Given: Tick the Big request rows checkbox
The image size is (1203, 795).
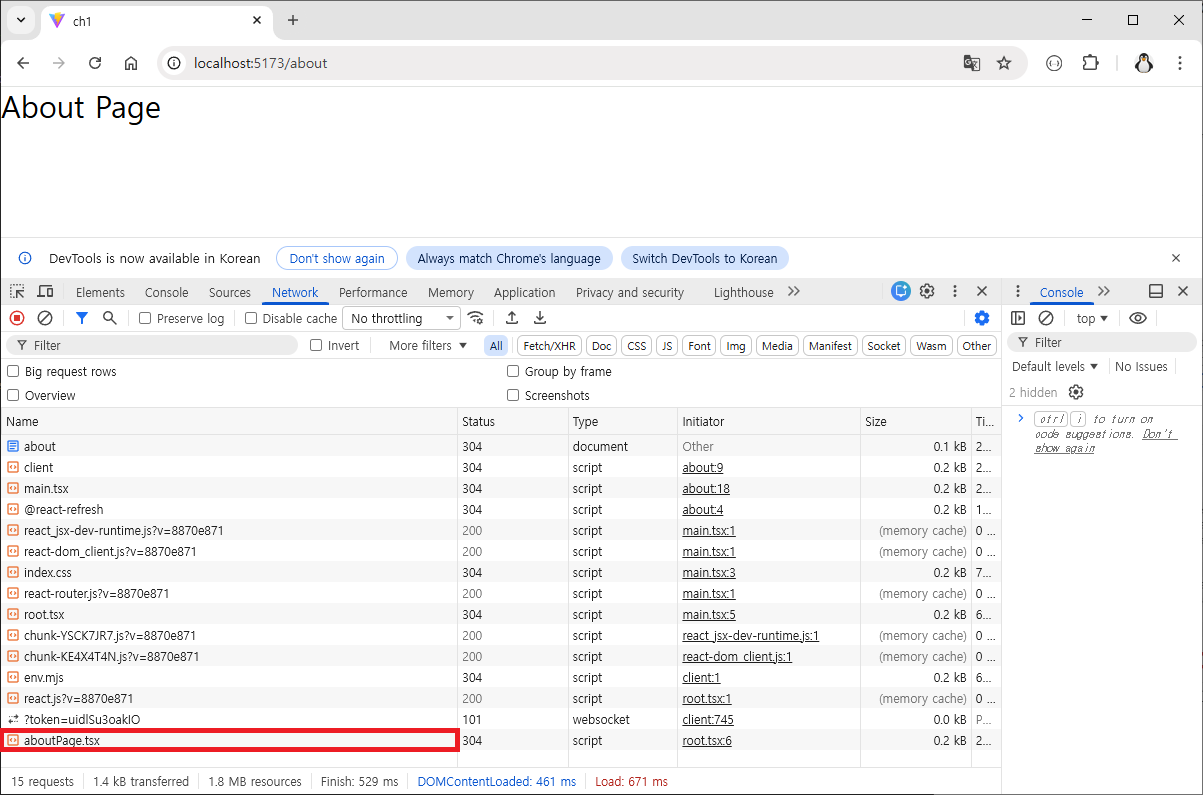Looking at the screenshot, I should point(13,371).
